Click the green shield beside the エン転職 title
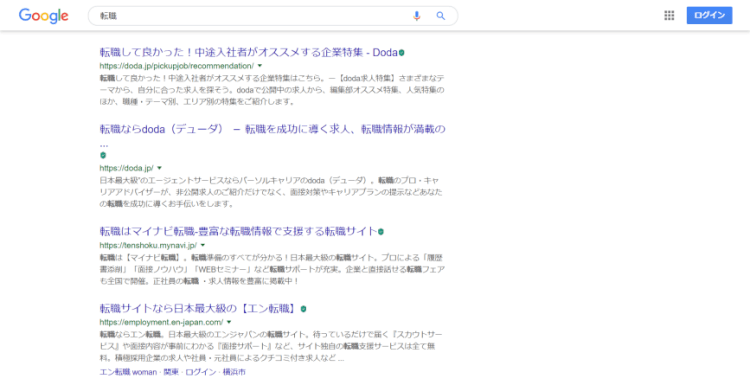Viewport: 750px width, 385px height. pos(303,309)
